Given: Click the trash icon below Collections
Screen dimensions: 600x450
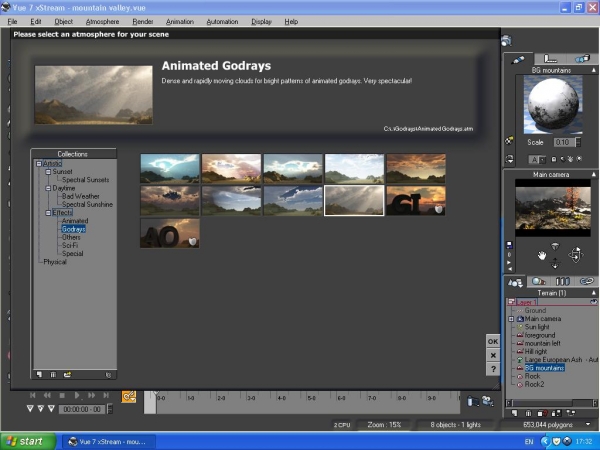Looking at the screenshot, I should click(53, 375).
